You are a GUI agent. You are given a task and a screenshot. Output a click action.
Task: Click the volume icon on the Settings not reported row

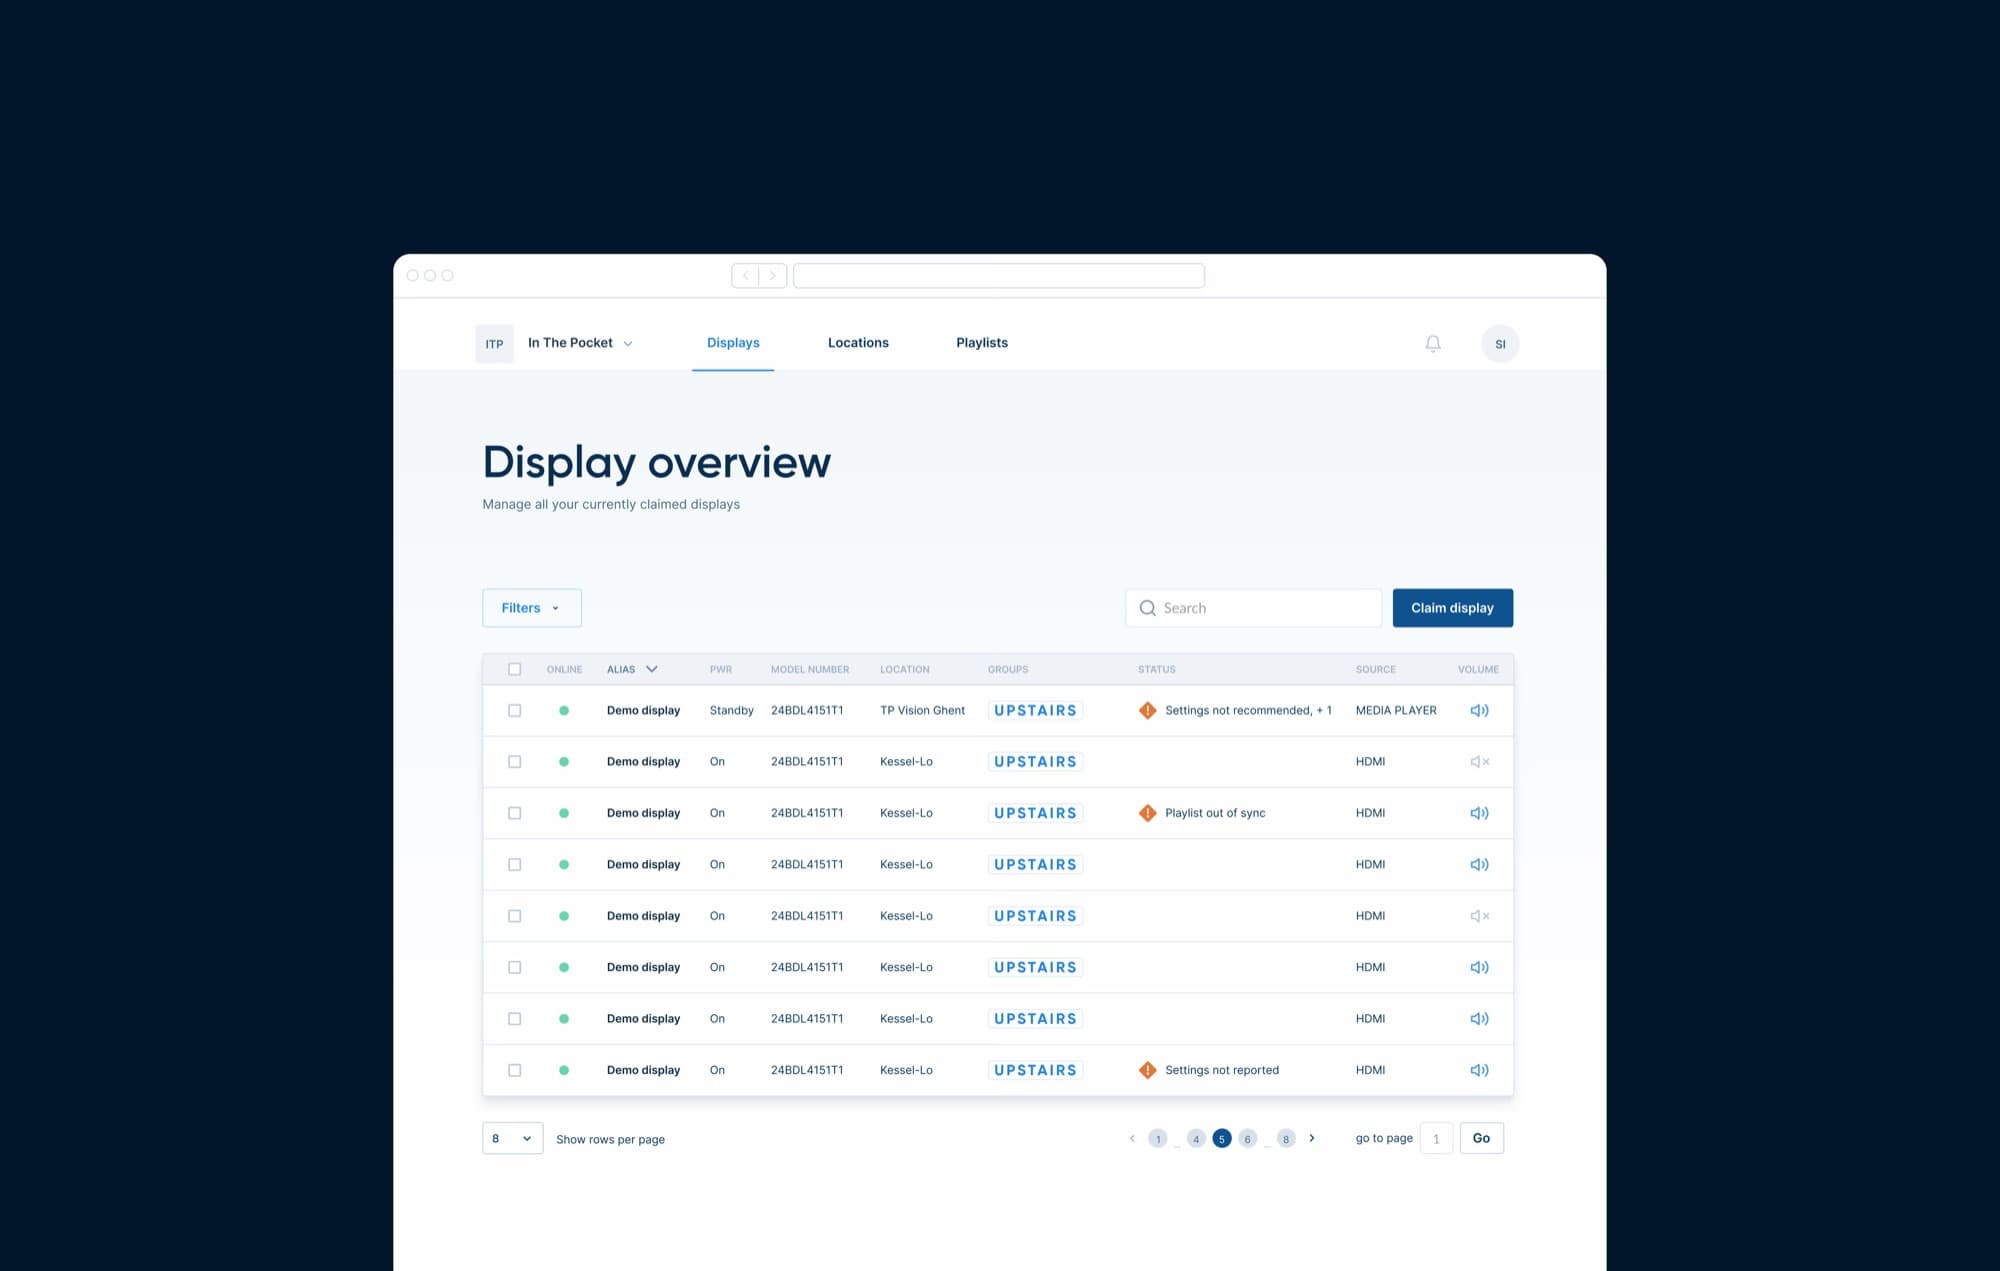coord(1479,1070)
